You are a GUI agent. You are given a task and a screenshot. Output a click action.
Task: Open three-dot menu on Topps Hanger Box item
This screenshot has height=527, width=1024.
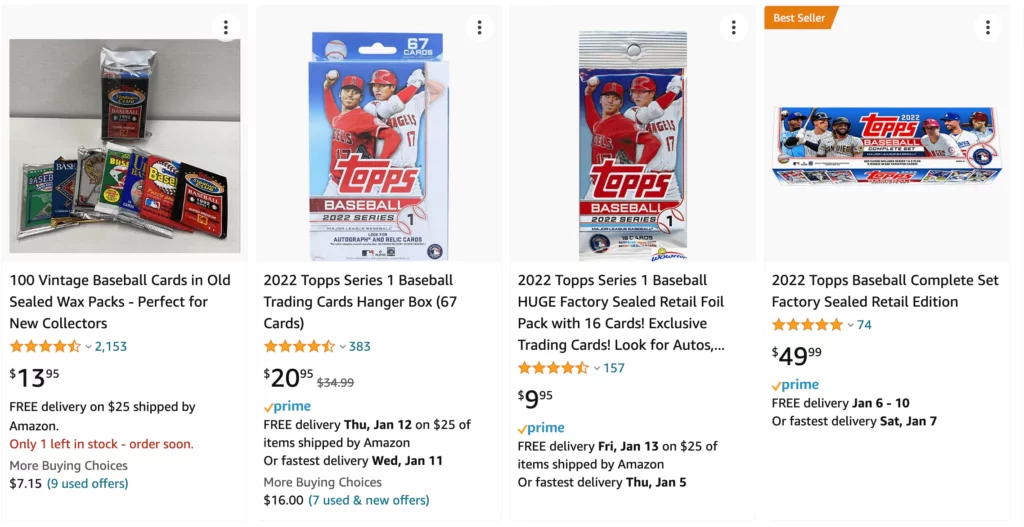[x=480, y=27]
